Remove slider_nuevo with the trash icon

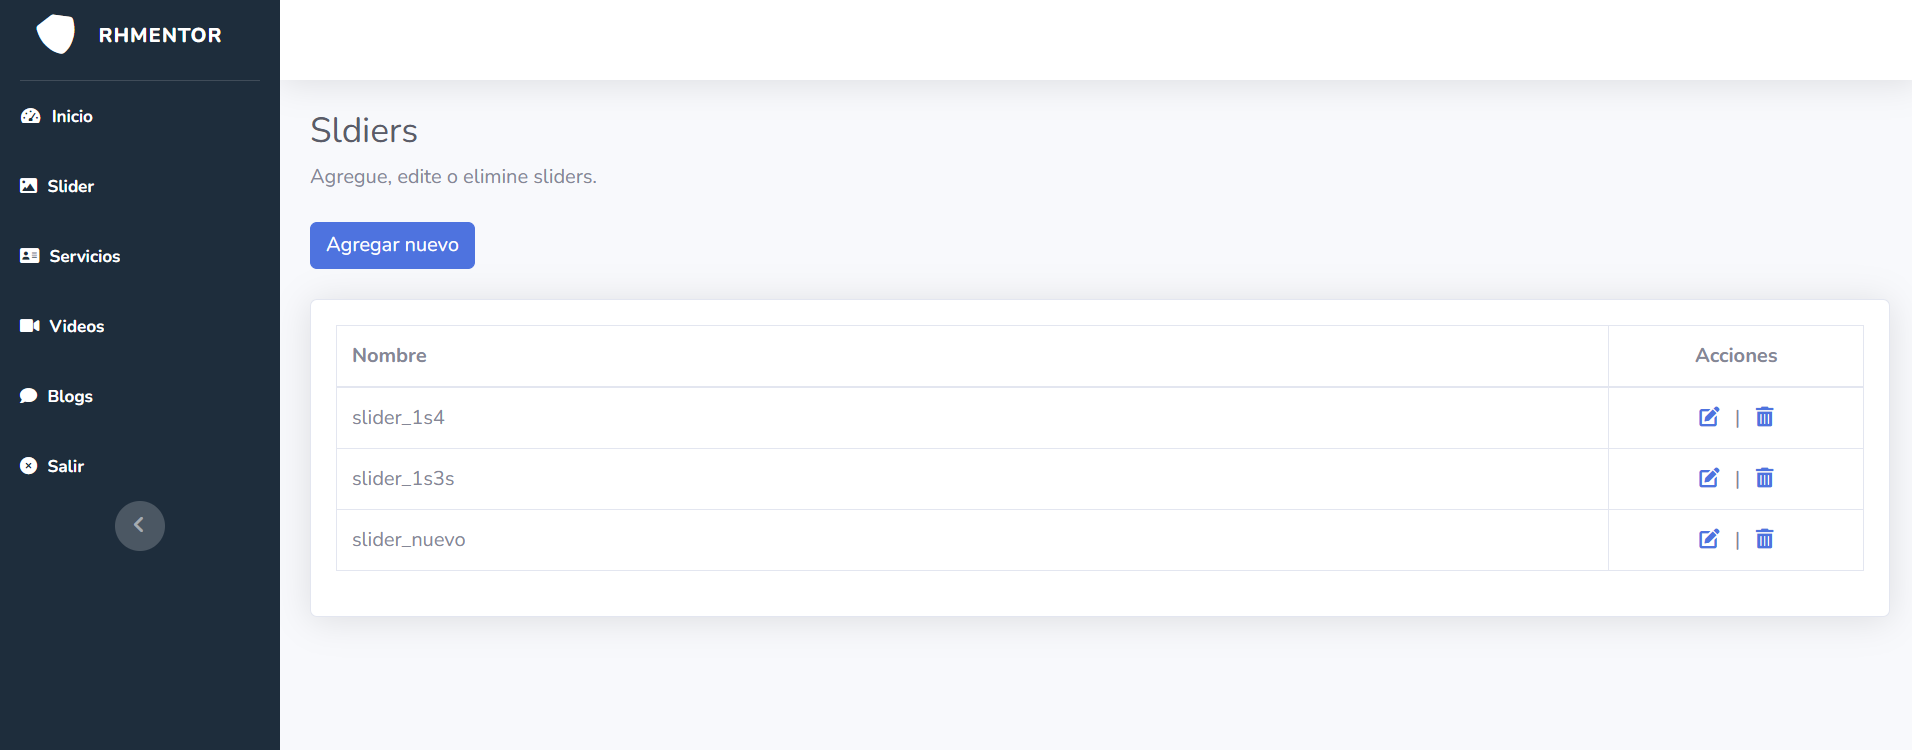coord(1764,539)
